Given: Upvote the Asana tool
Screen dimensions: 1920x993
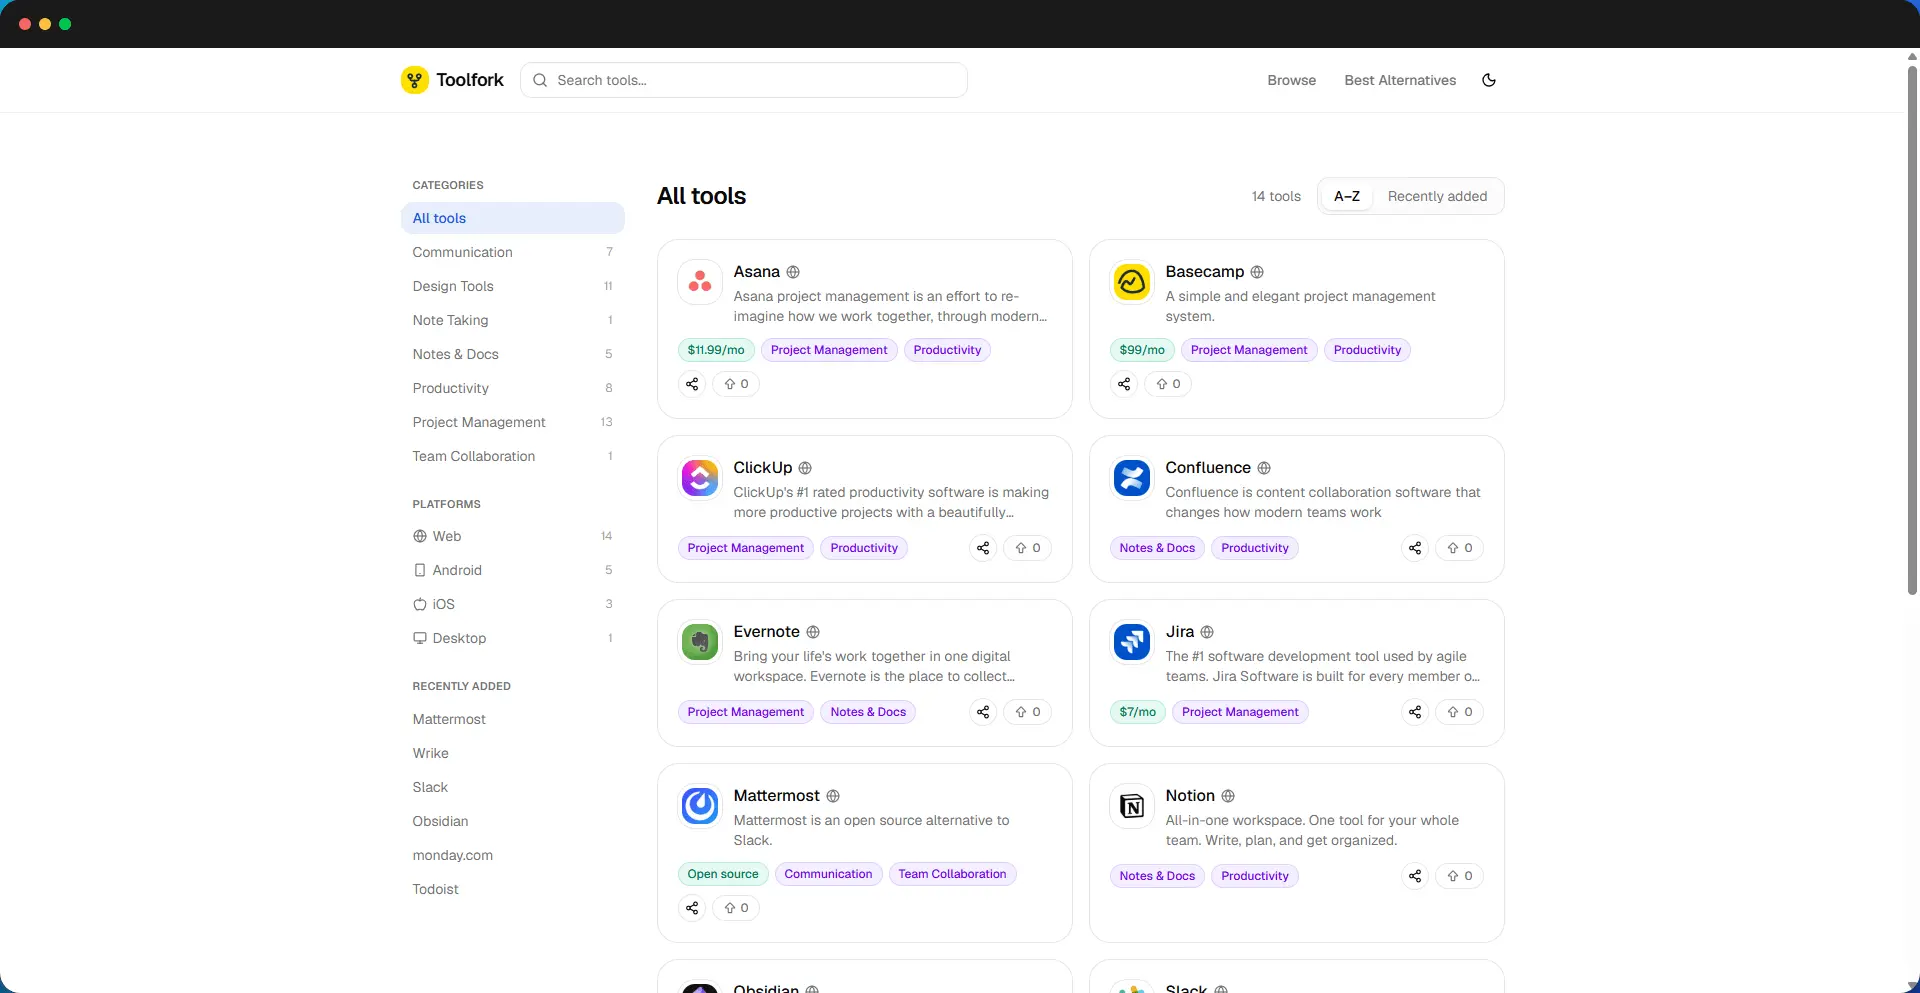Looking at the screenshot, I should [736, 384].
